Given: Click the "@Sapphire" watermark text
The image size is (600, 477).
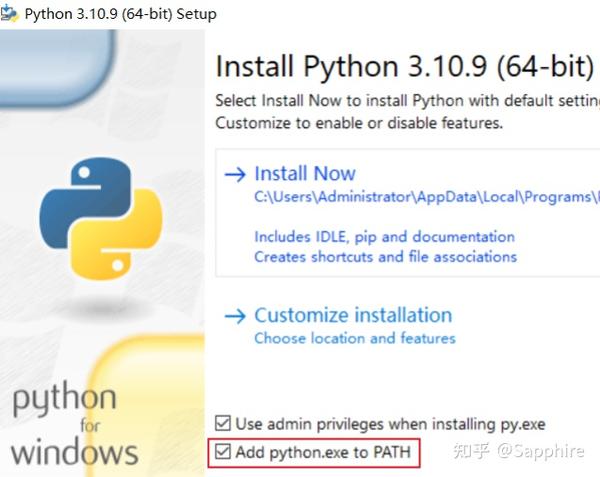Looking at the screenshot, I should [x=541, y=451].
